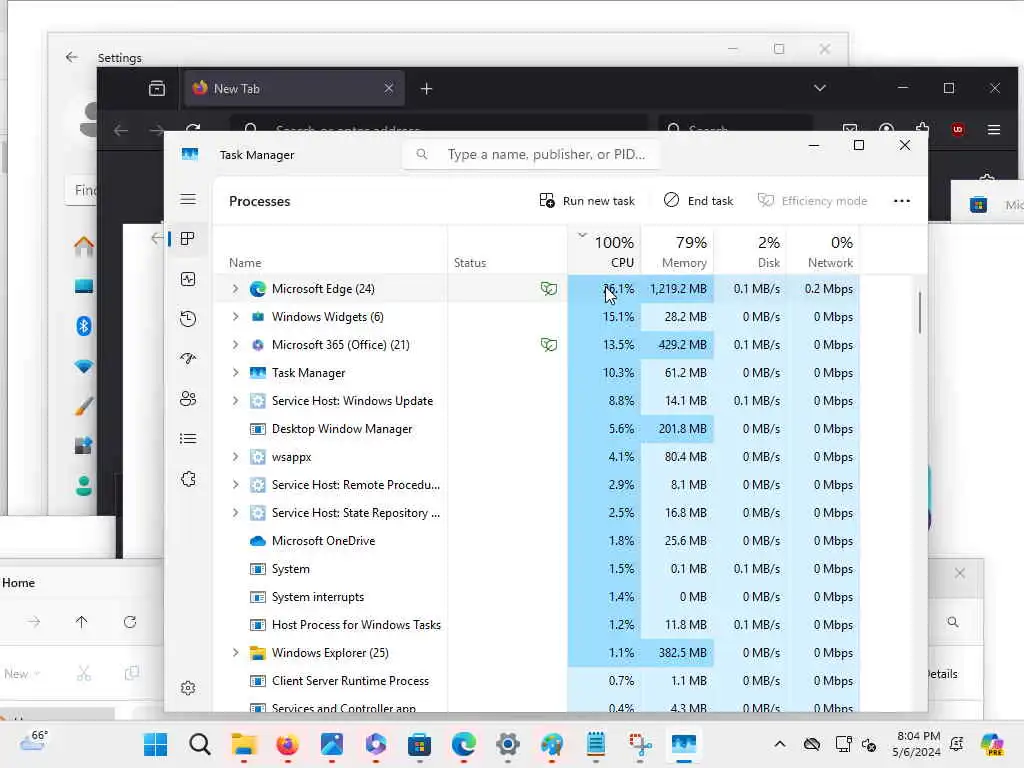Focus the Task Manager search box
Screen dimensions: 1024x768
click(x=531, y=154)
